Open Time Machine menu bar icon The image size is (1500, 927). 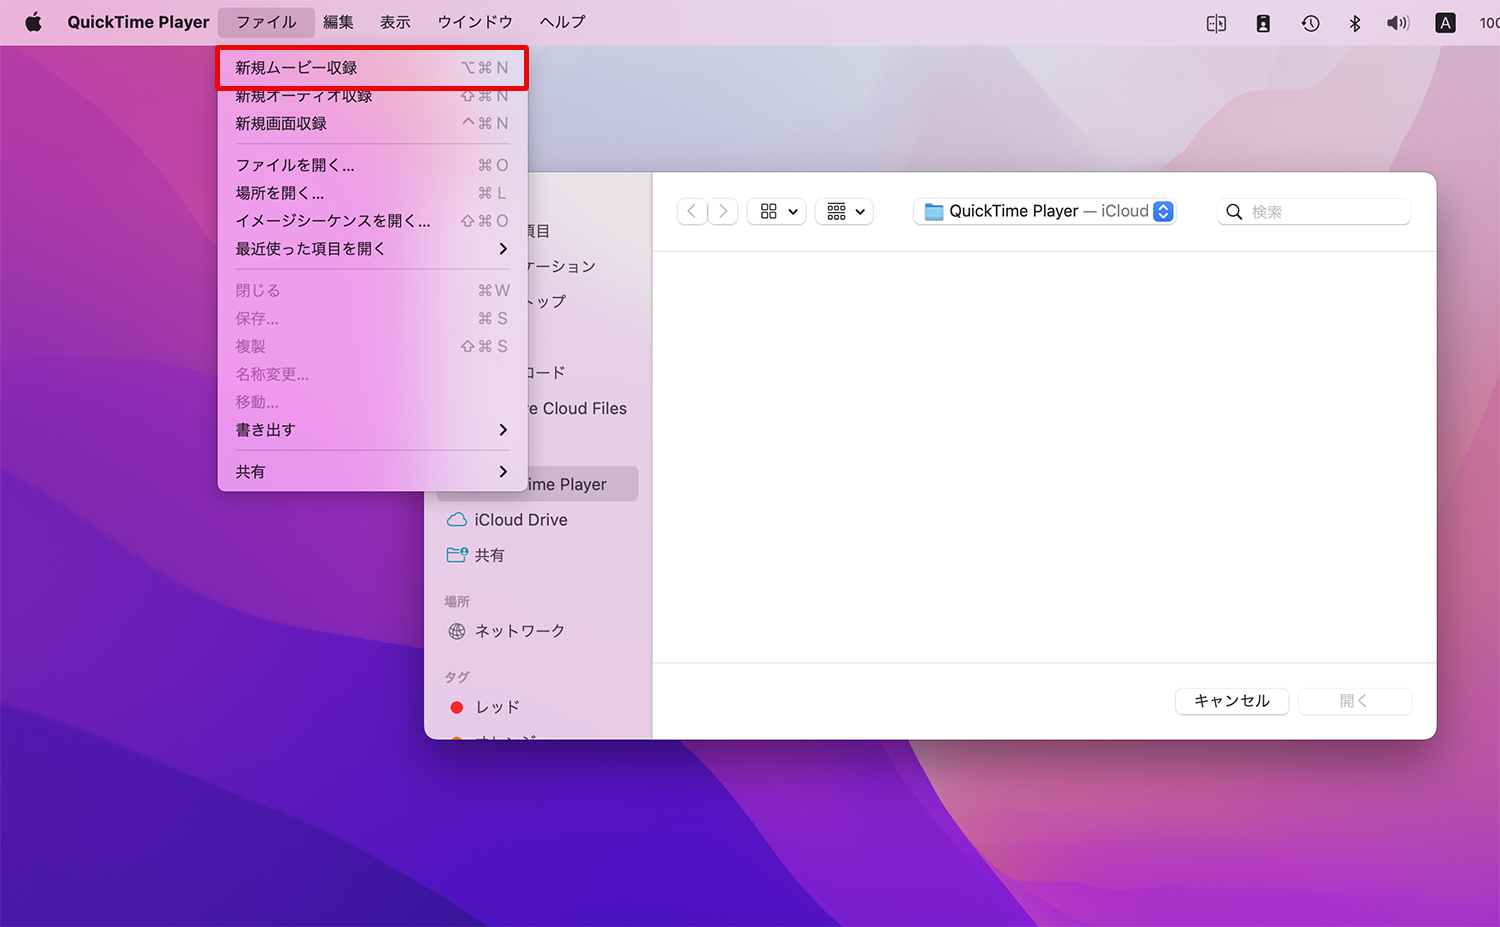[1310, 23]
